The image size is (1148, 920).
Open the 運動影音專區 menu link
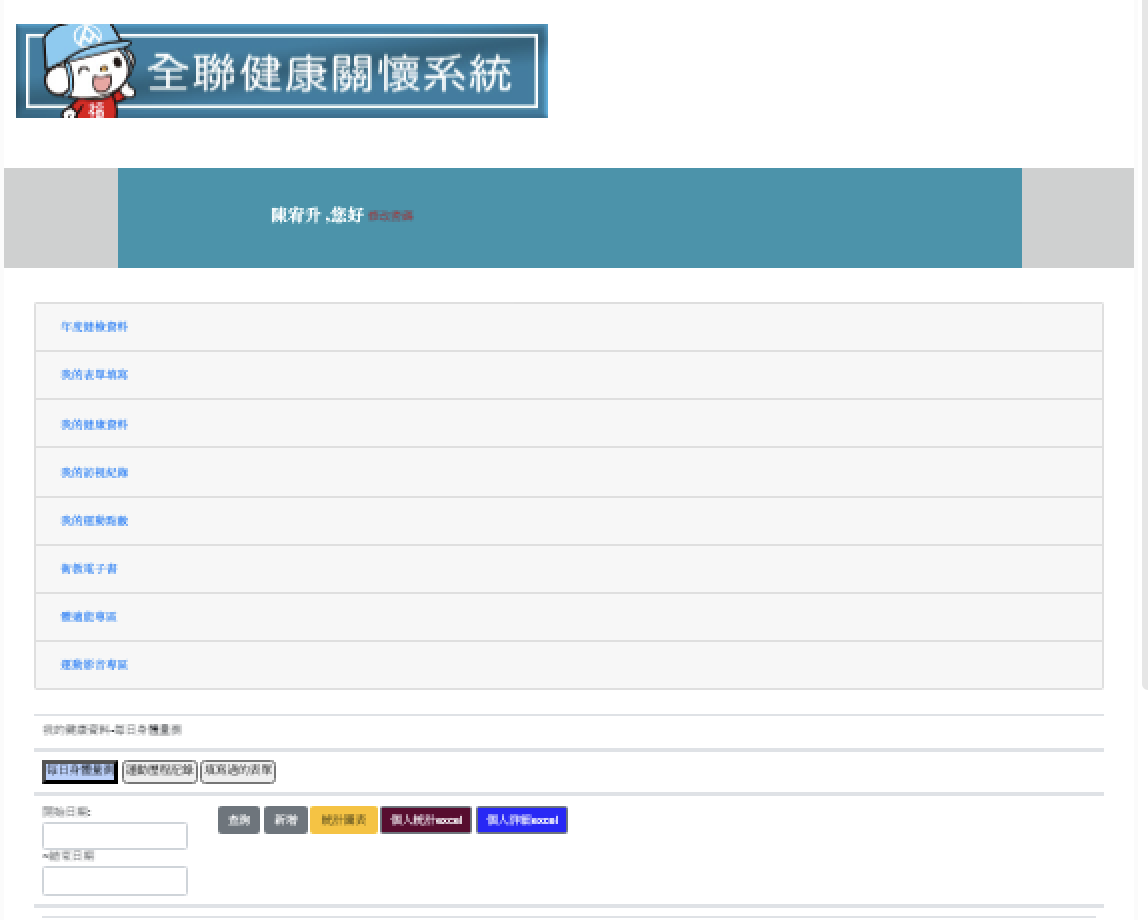[94, 665]
